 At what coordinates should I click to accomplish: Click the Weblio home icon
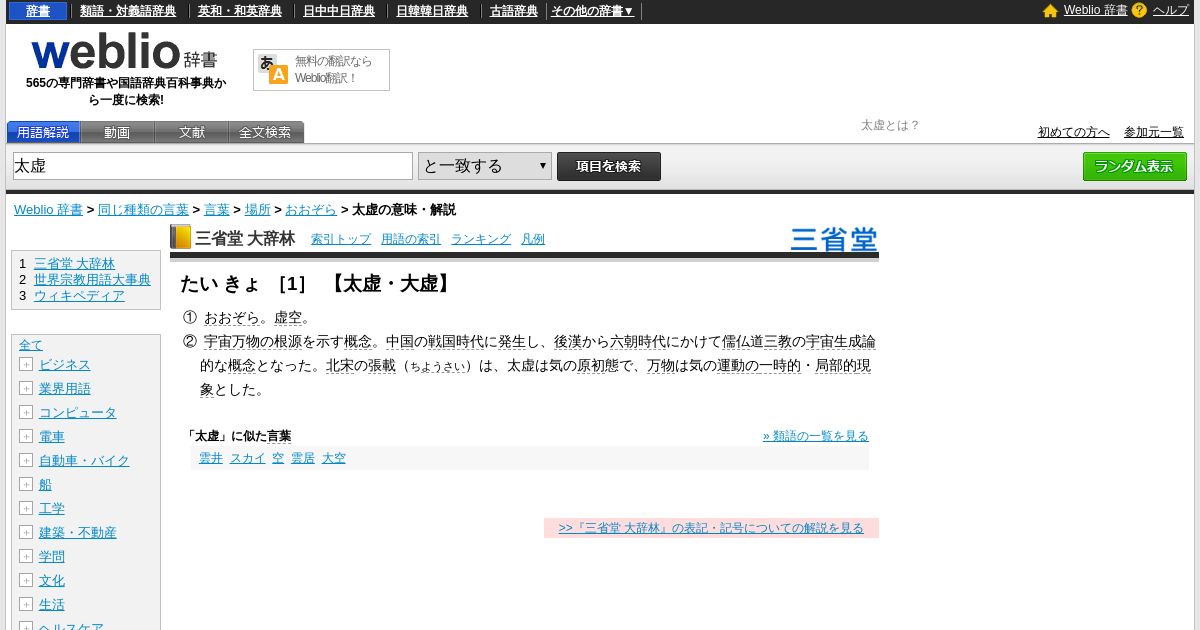point(1050,11)
